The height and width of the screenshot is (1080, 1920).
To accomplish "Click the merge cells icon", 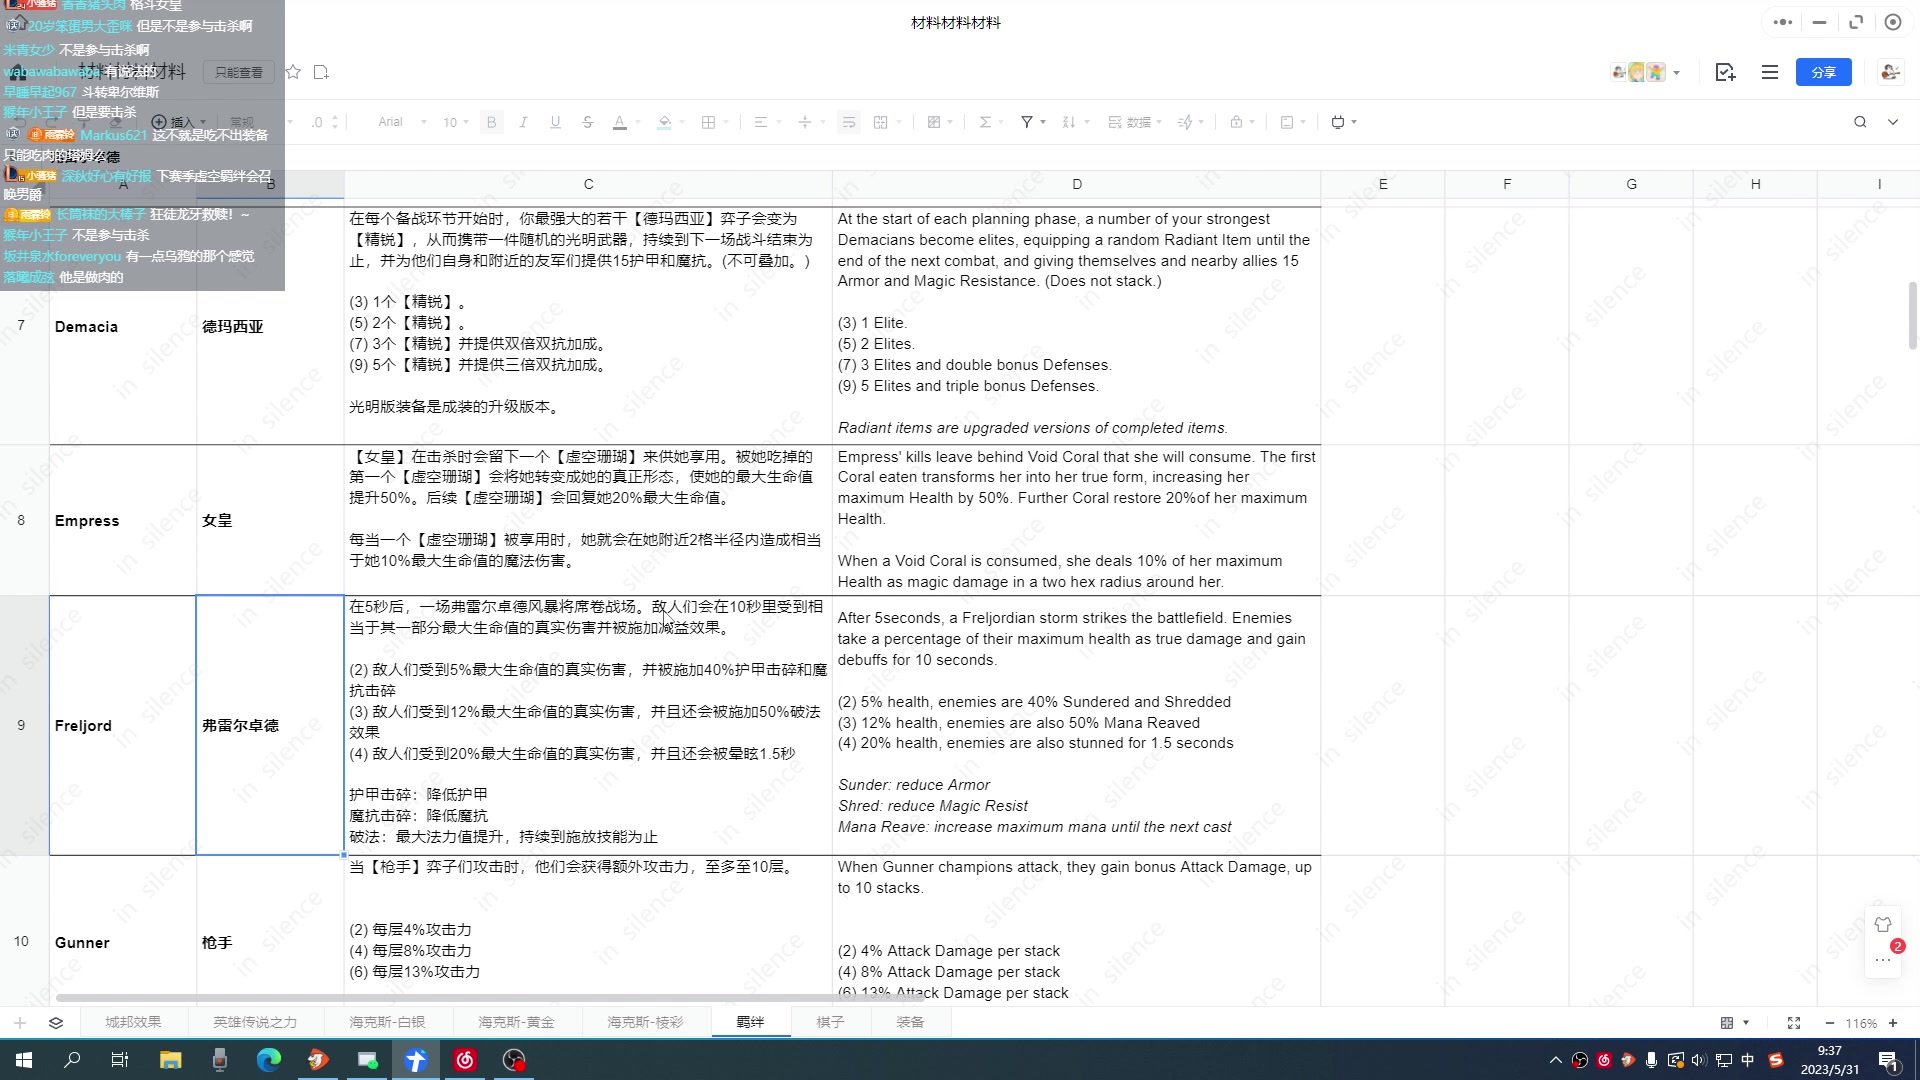I will 881,122.
